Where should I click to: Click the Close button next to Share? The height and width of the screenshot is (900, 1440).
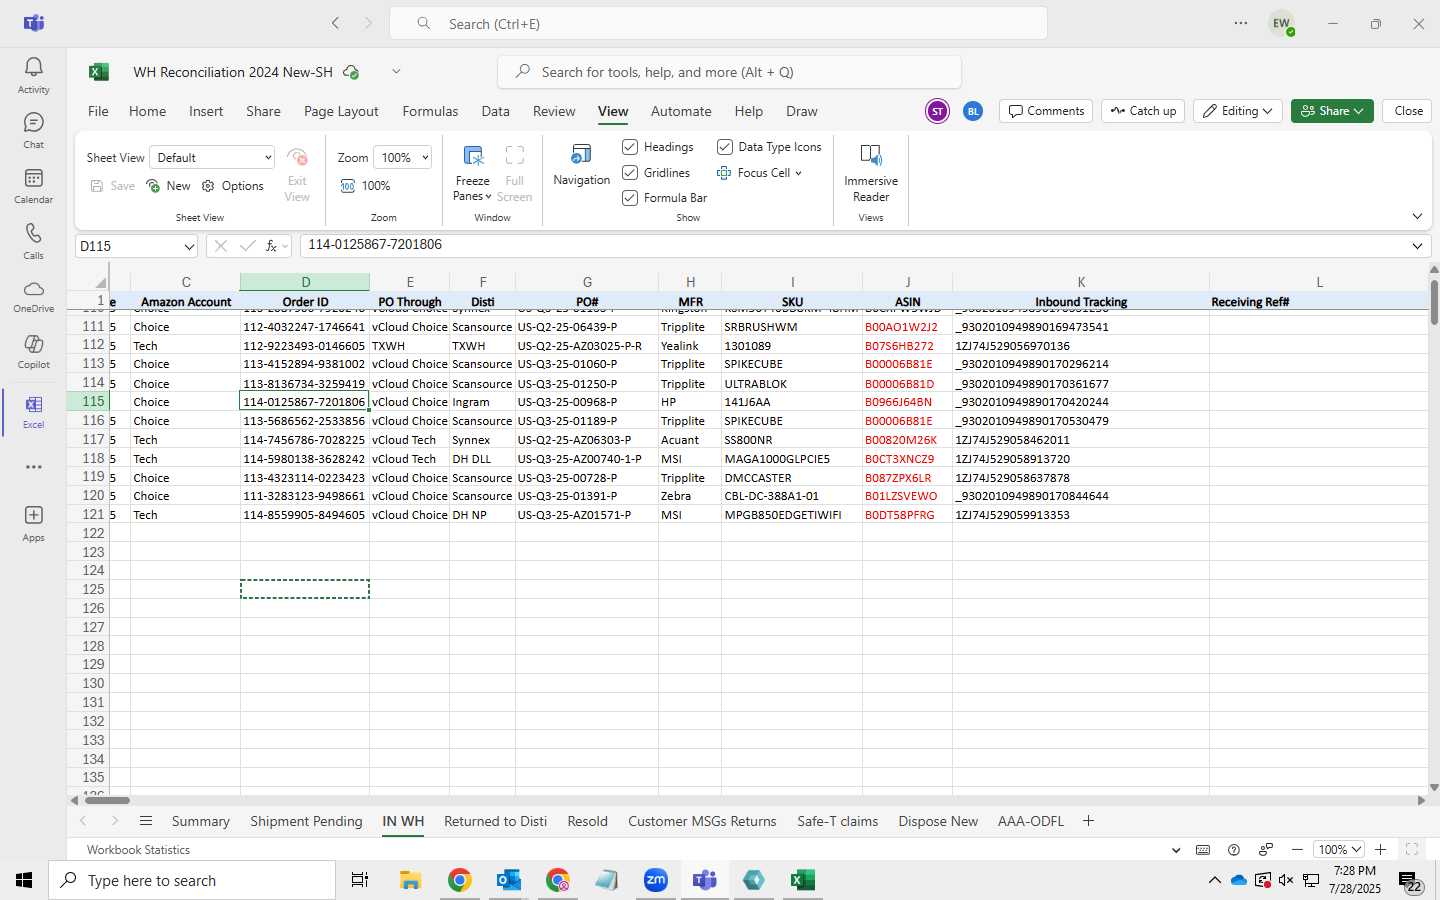[1408, 111]
